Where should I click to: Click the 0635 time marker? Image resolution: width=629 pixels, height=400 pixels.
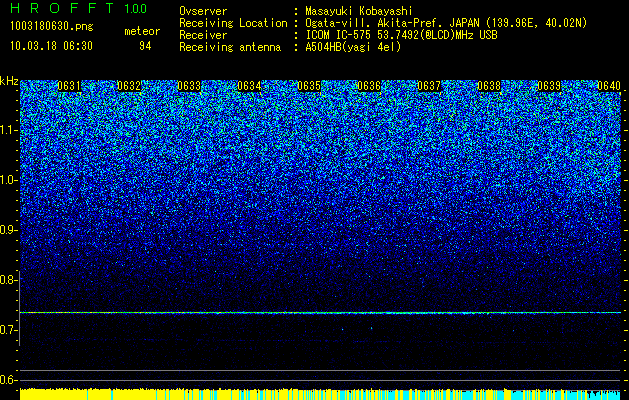click(x=309, y=86)
